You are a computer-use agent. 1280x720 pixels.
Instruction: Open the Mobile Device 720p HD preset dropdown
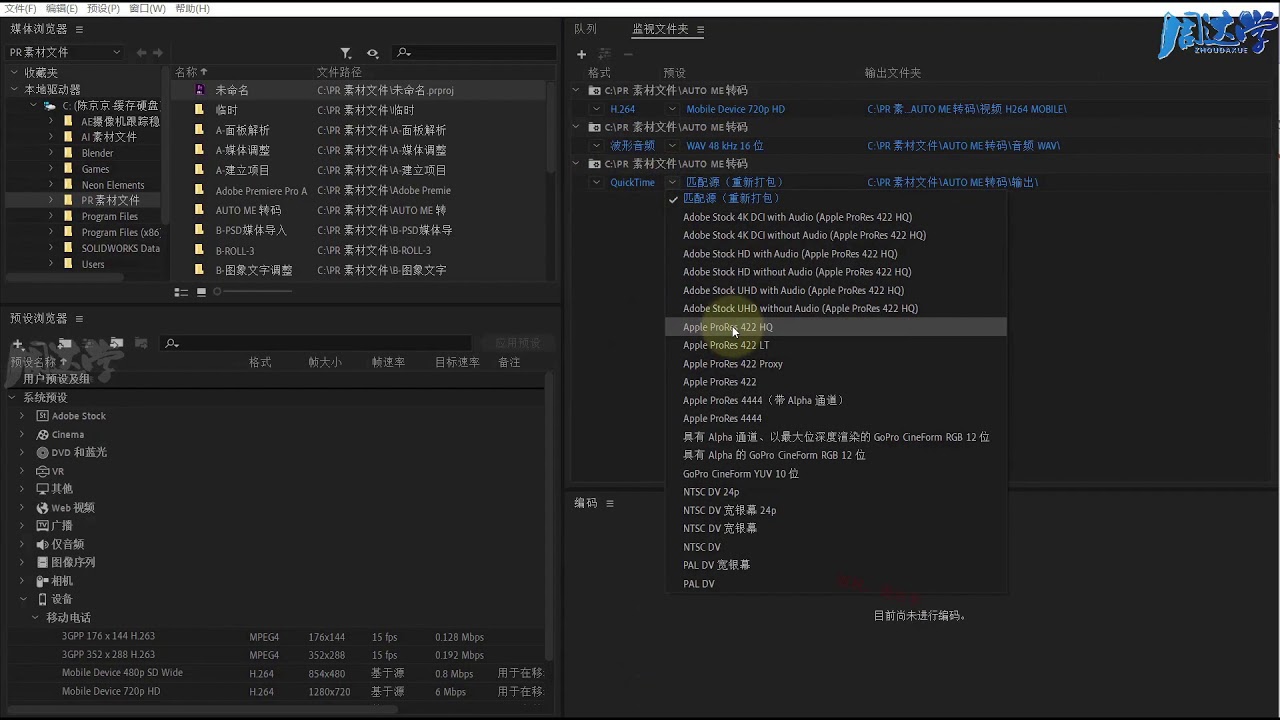click(x=672, y=109)
